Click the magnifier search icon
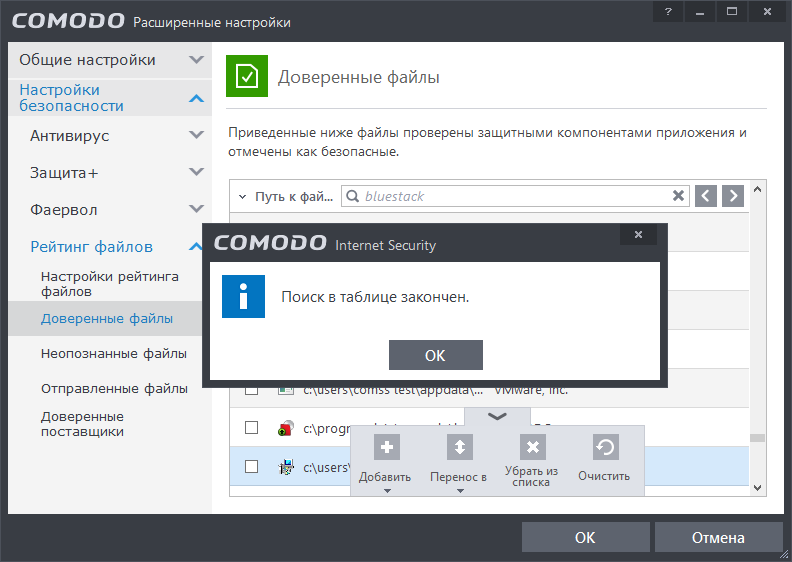 (x=353, y=196)
